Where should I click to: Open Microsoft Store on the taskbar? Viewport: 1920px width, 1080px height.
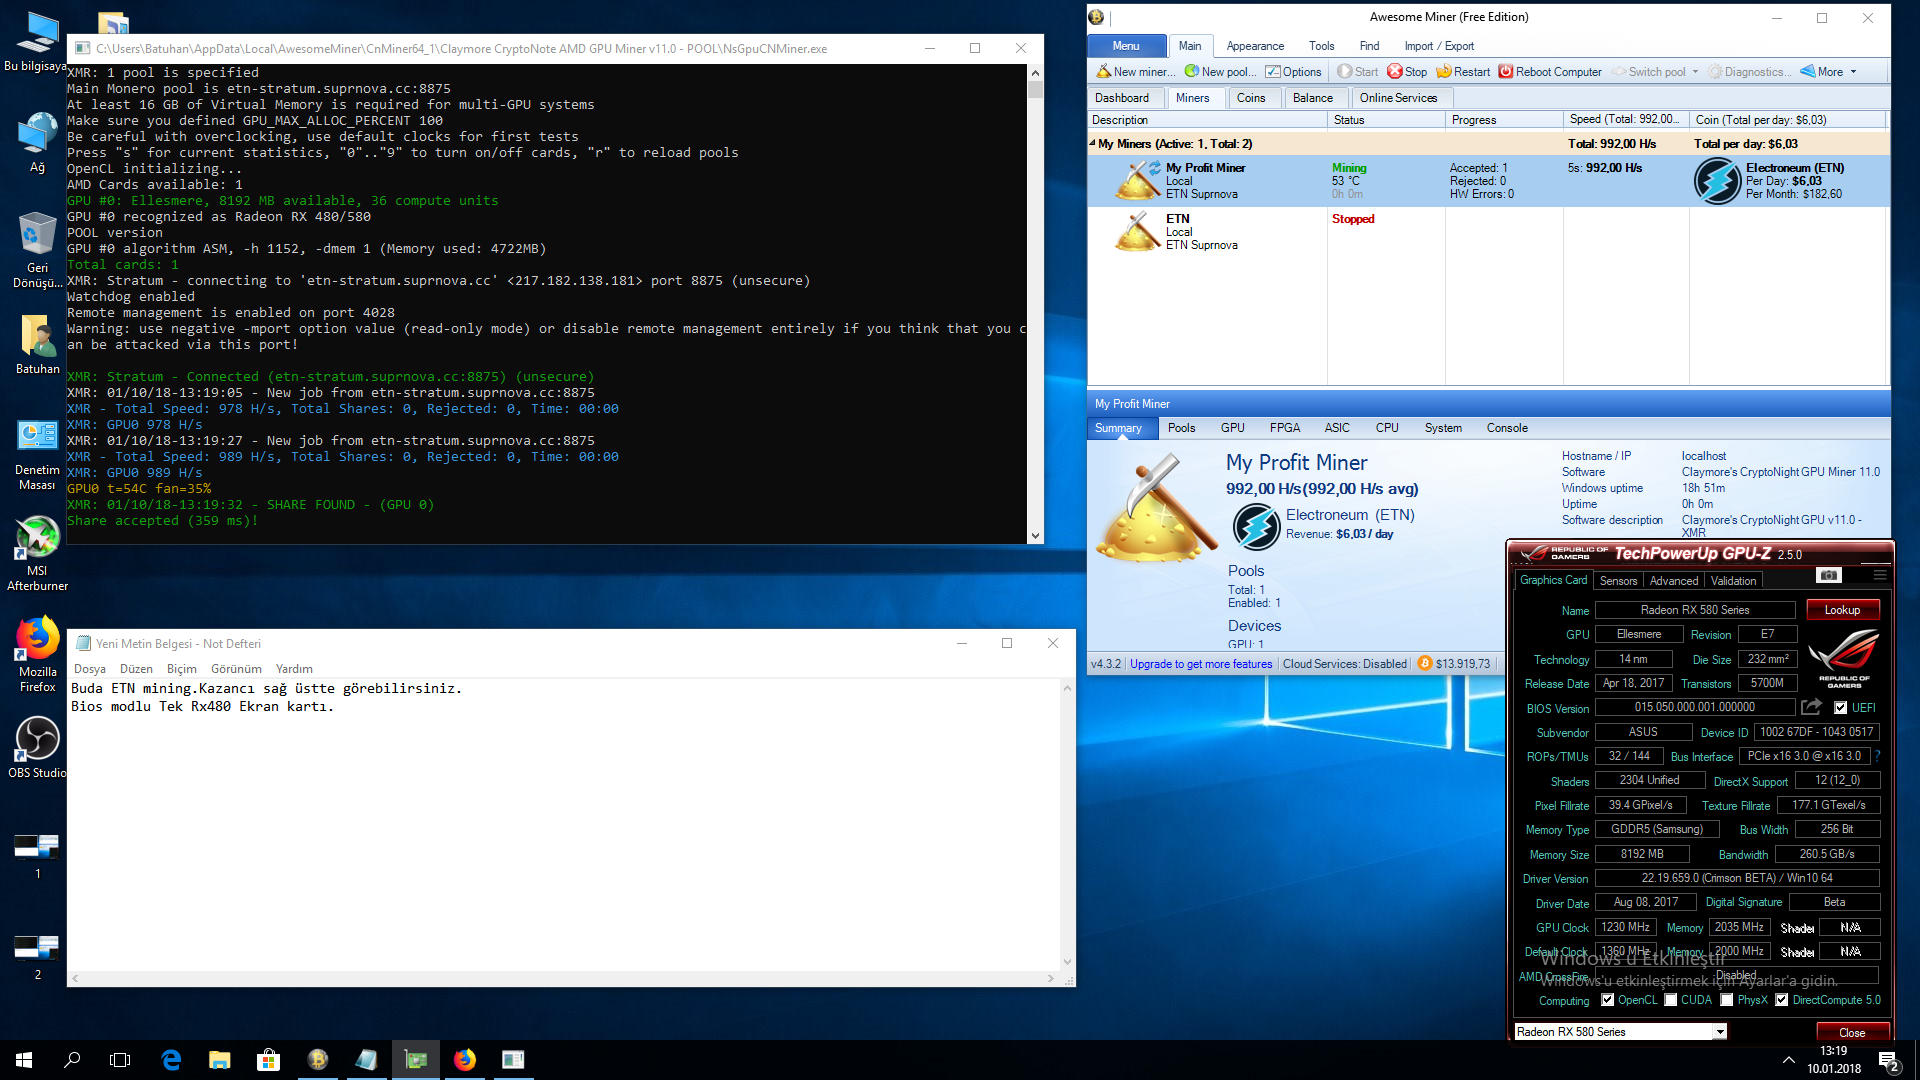point(269,1059)
